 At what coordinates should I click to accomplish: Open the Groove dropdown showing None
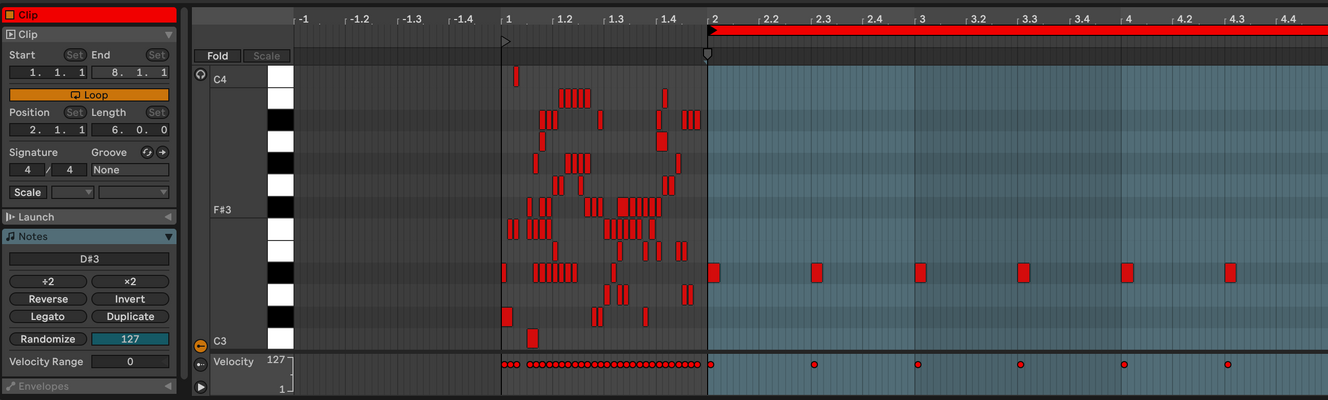pos(130,170)
